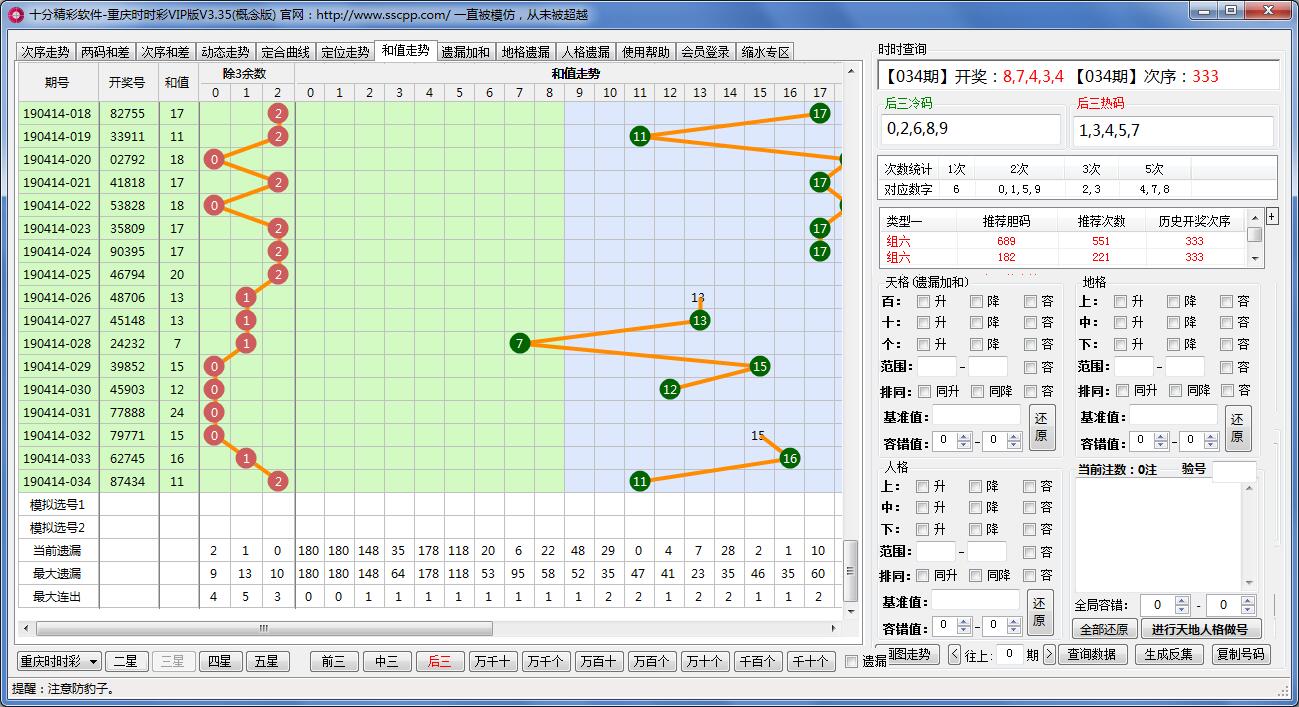
Task: Open the 定位走势 tab
Action: [x=345, y=52]
